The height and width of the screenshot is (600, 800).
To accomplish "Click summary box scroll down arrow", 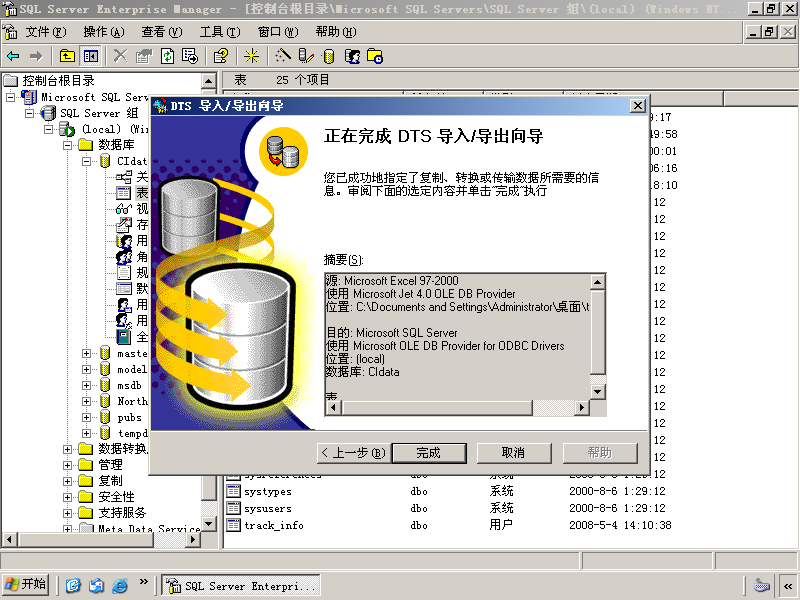I will (597, 392).
